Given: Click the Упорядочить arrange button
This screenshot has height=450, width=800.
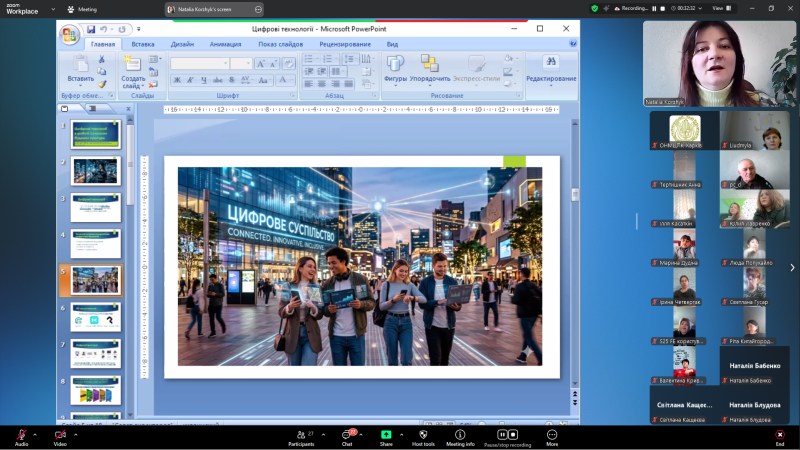Looking at the screenshot, I should tap(429, 68).
